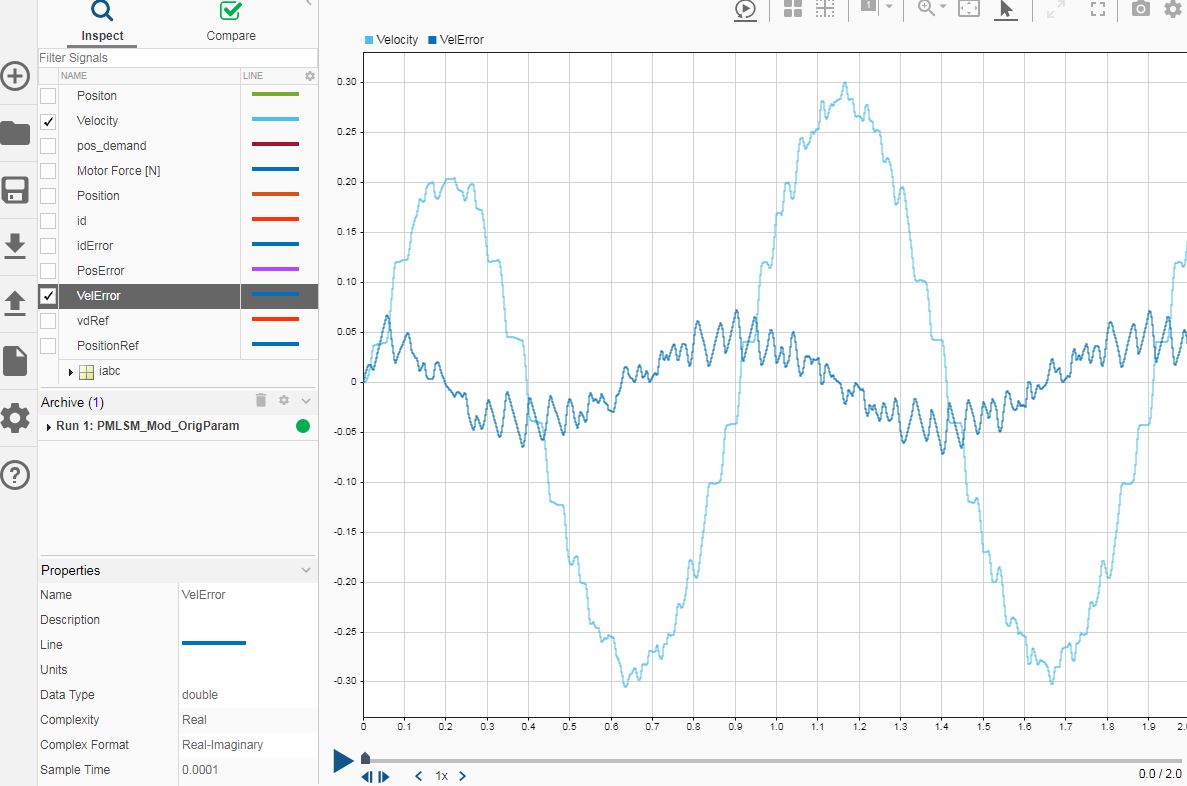Open help via question mark icon
This screenshot has height=786, width=1187.
[15, 475]
